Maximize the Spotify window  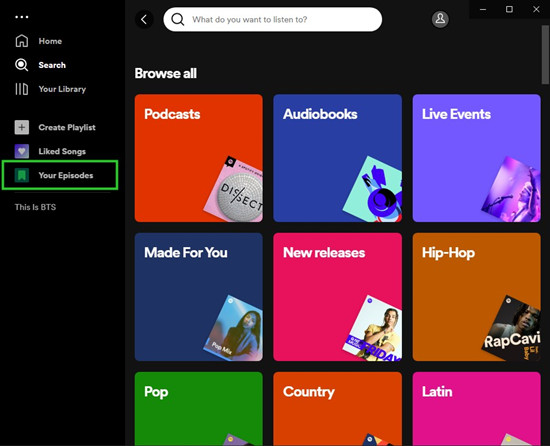point(509,9)
